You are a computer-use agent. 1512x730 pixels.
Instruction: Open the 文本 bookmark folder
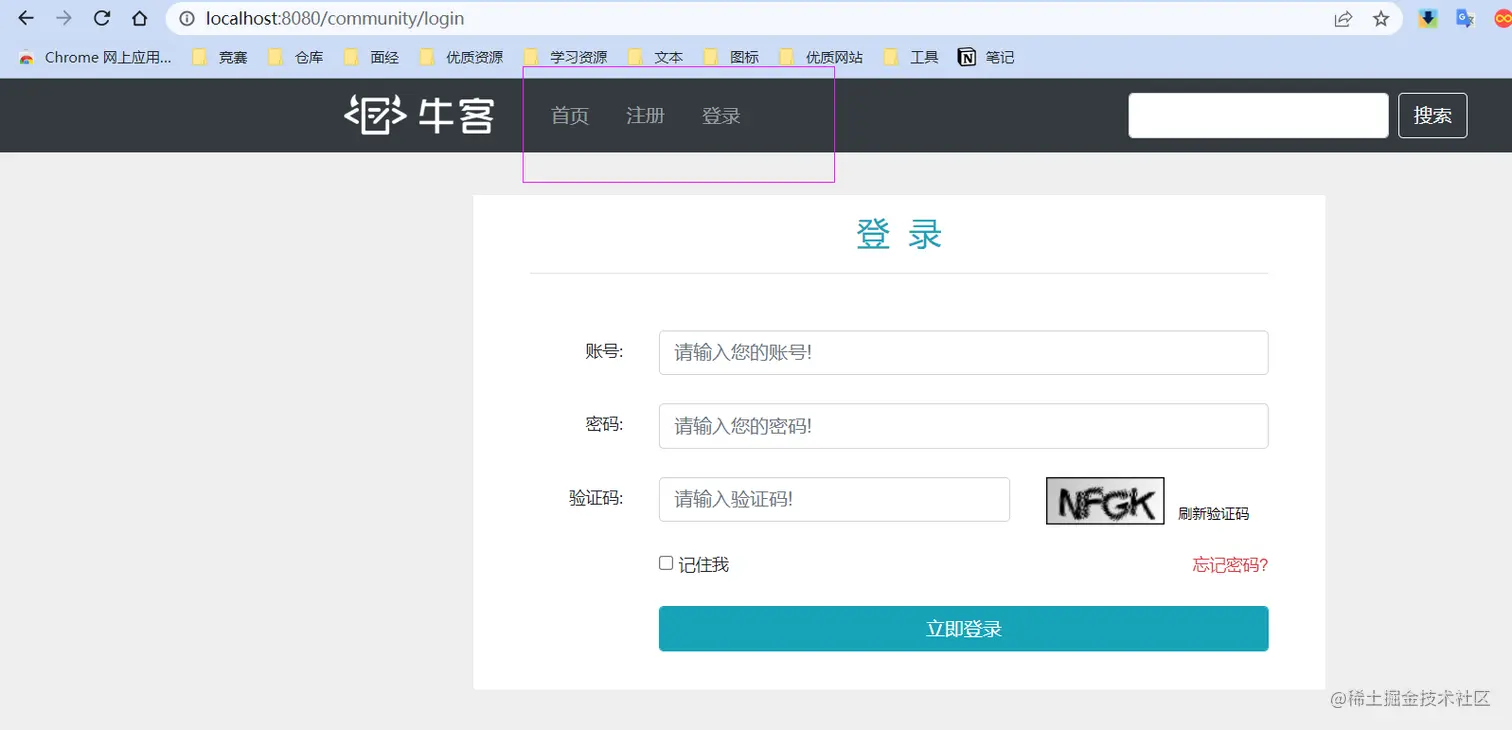click(x=656, y=57)
